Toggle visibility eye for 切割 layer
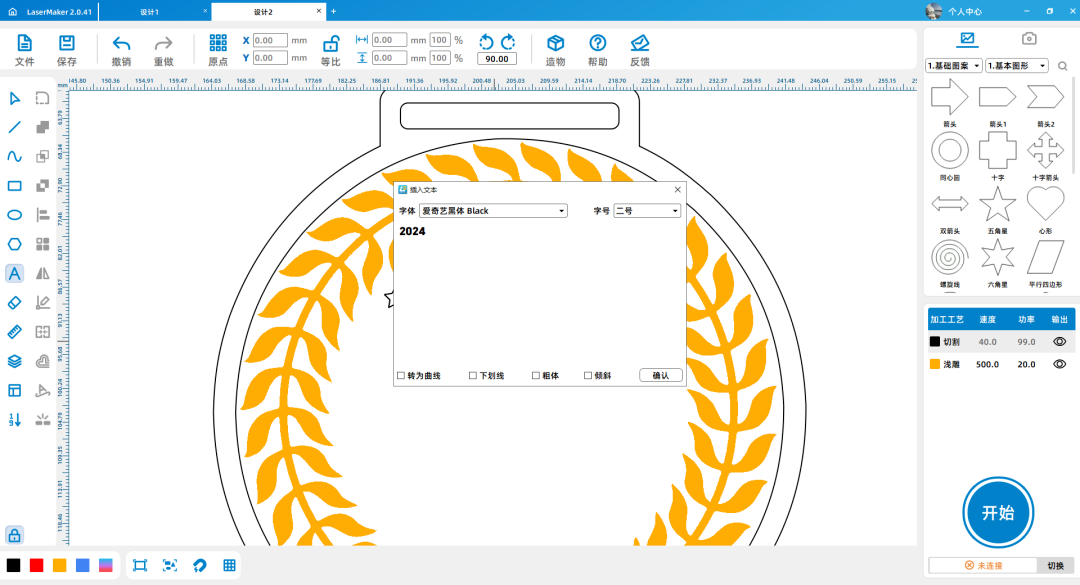 coord(1059,341)
